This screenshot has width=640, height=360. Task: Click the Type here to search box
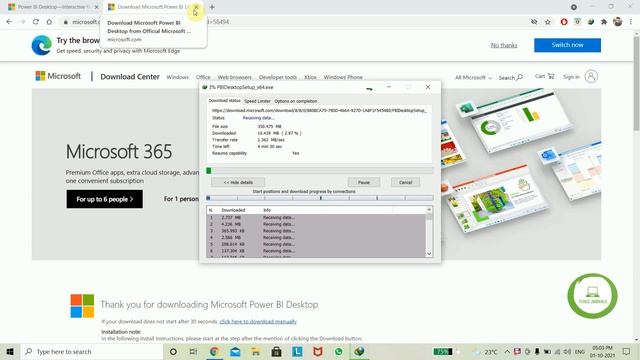(91, 351)
